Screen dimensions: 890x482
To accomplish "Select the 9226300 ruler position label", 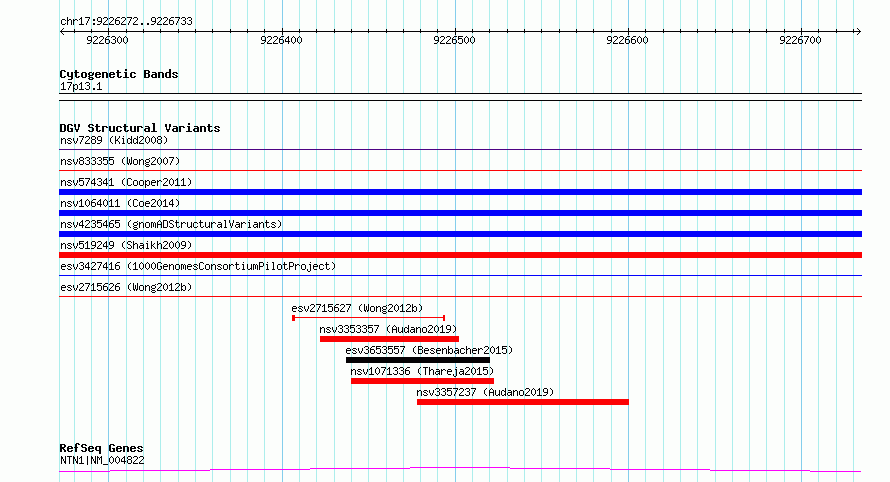I will pos(107,40).
